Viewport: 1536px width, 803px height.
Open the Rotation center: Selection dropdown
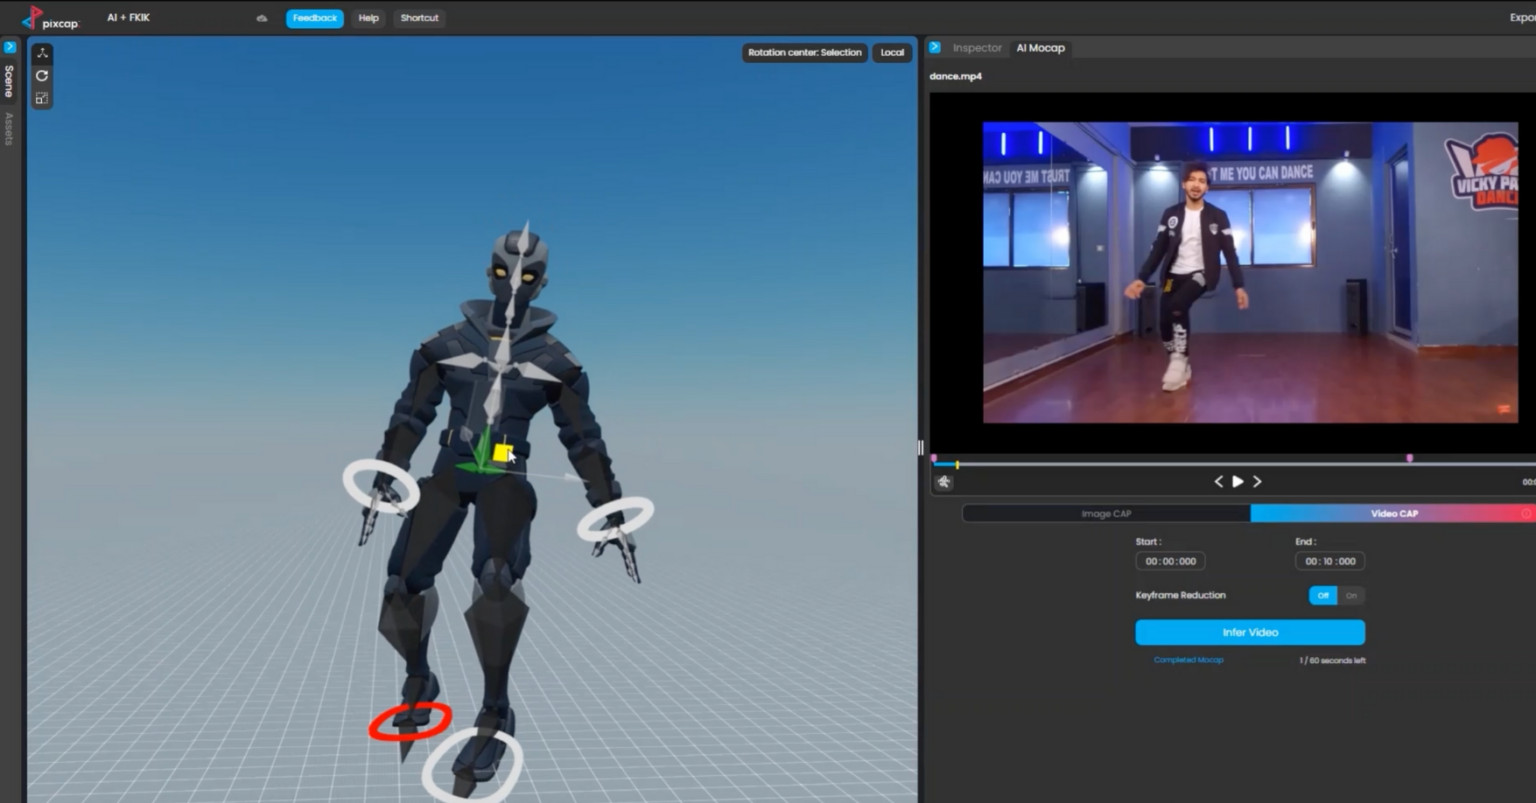804,53
